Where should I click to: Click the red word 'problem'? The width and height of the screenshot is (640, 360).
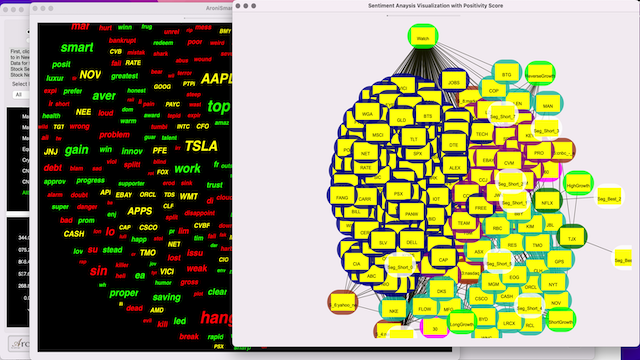point(114,135)
